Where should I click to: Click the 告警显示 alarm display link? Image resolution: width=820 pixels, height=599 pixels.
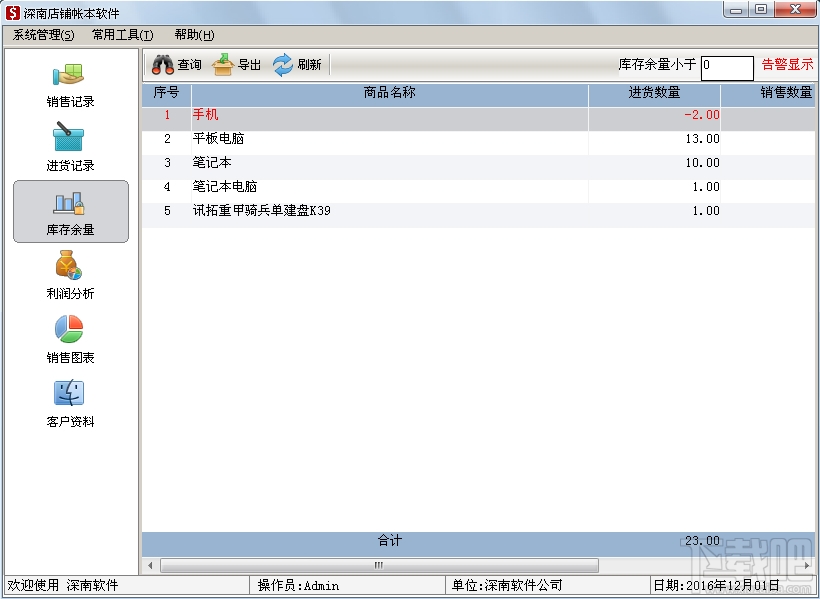point(788,65)
